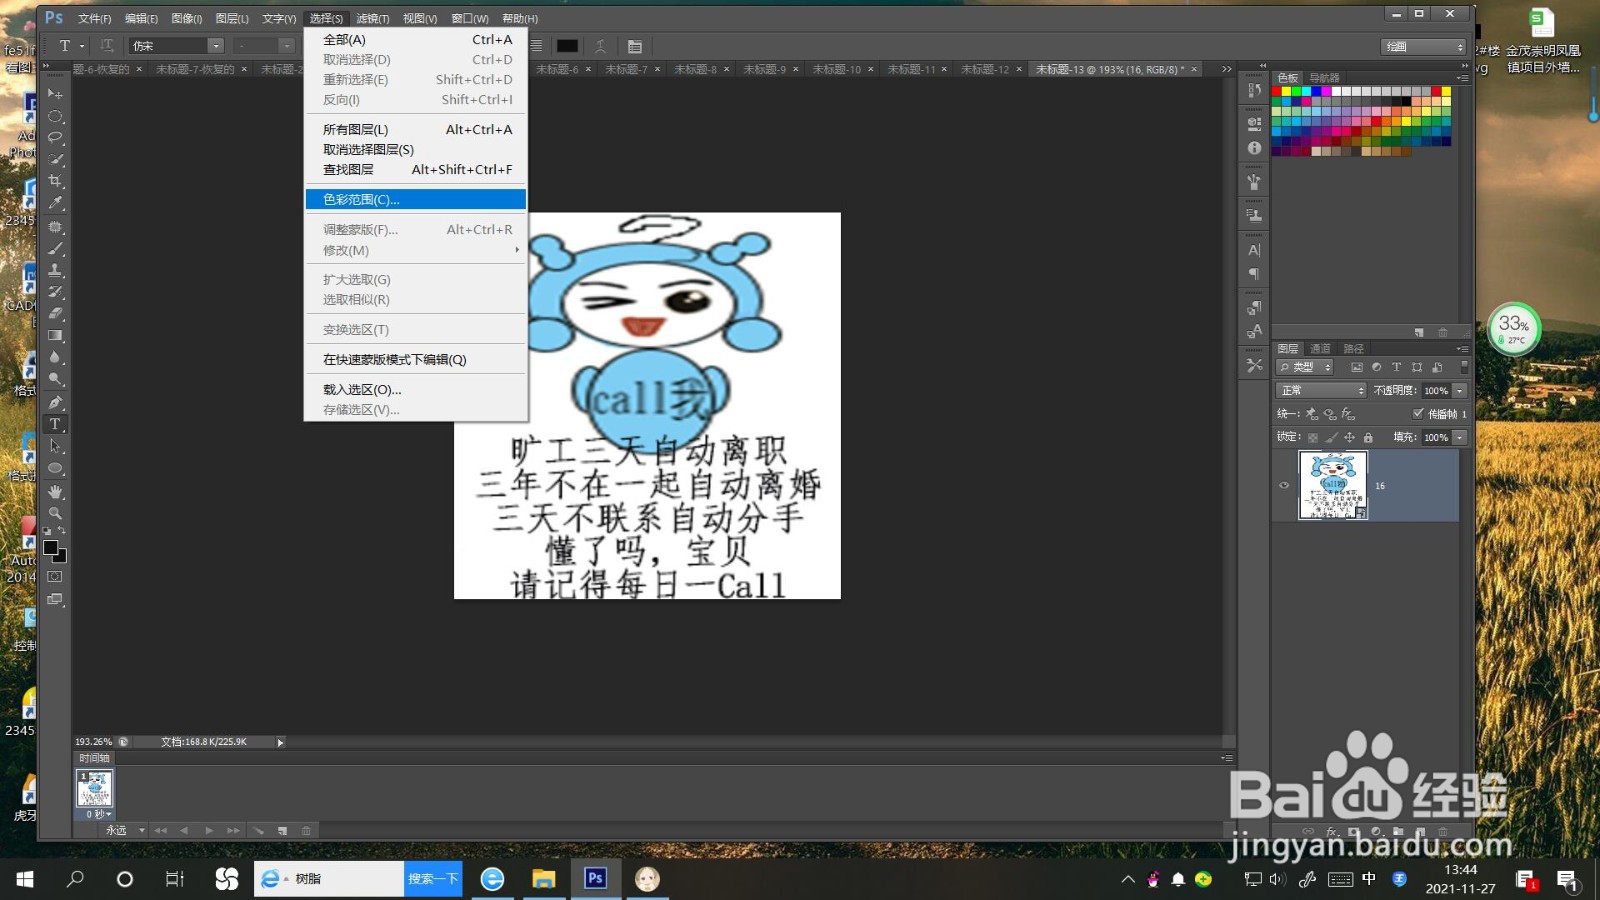
Task: Open the workspace switcher dropdown
Action: pos(1424,47)
